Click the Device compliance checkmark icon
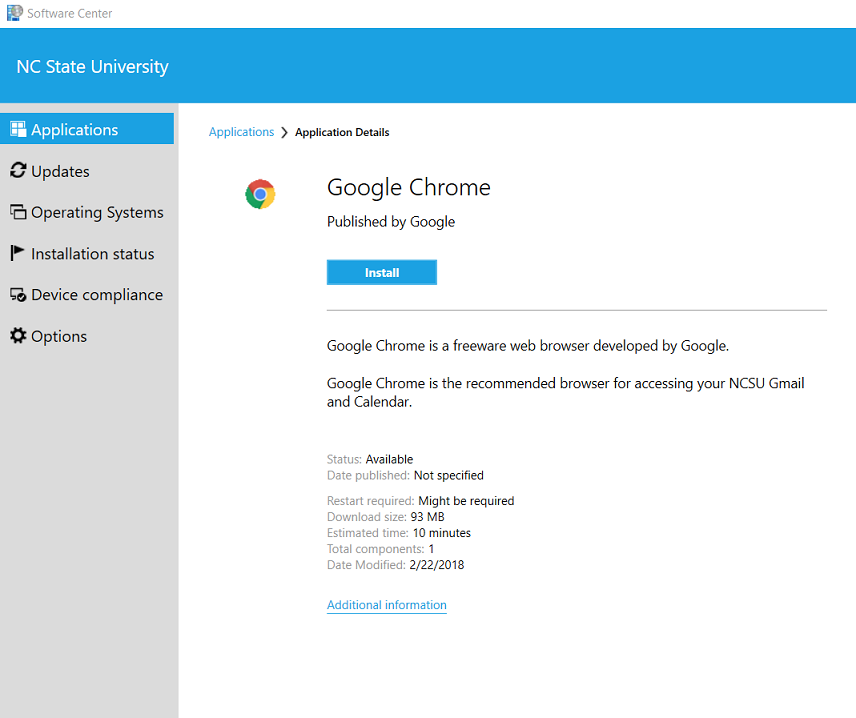856x718 pixels. [x=18, y=295]
